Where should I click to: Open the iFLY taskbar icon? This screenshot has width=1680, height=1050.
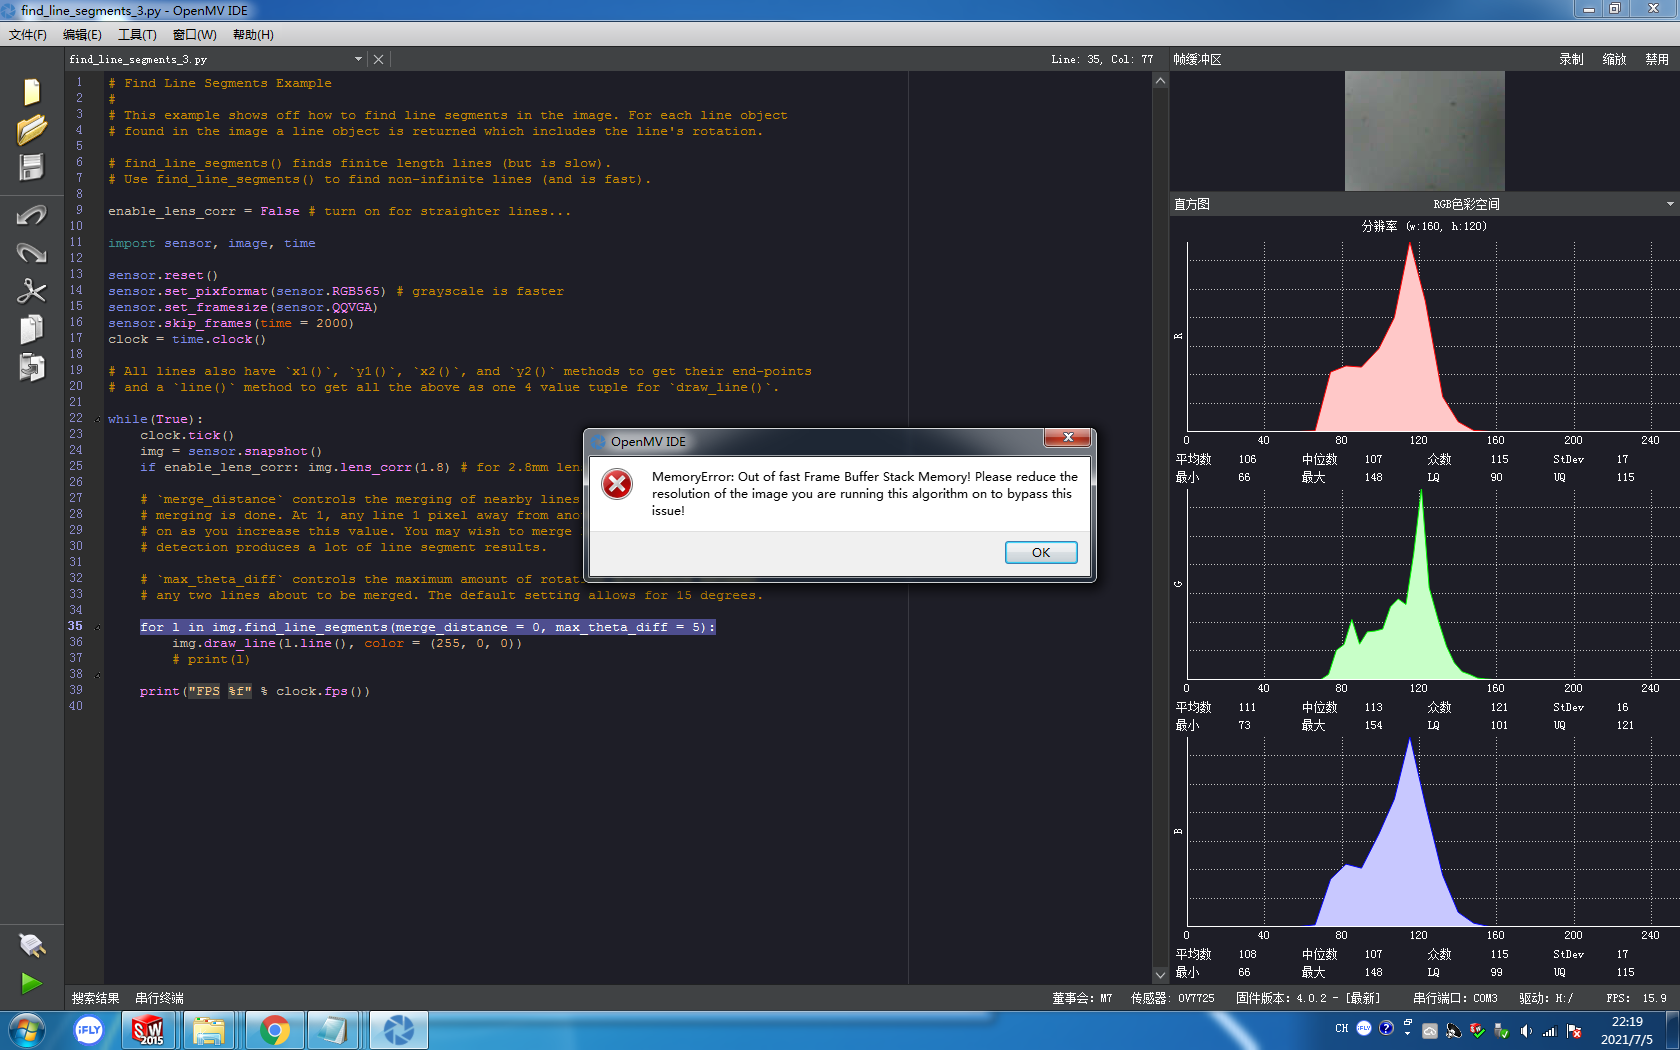[x=89, y=1030]
